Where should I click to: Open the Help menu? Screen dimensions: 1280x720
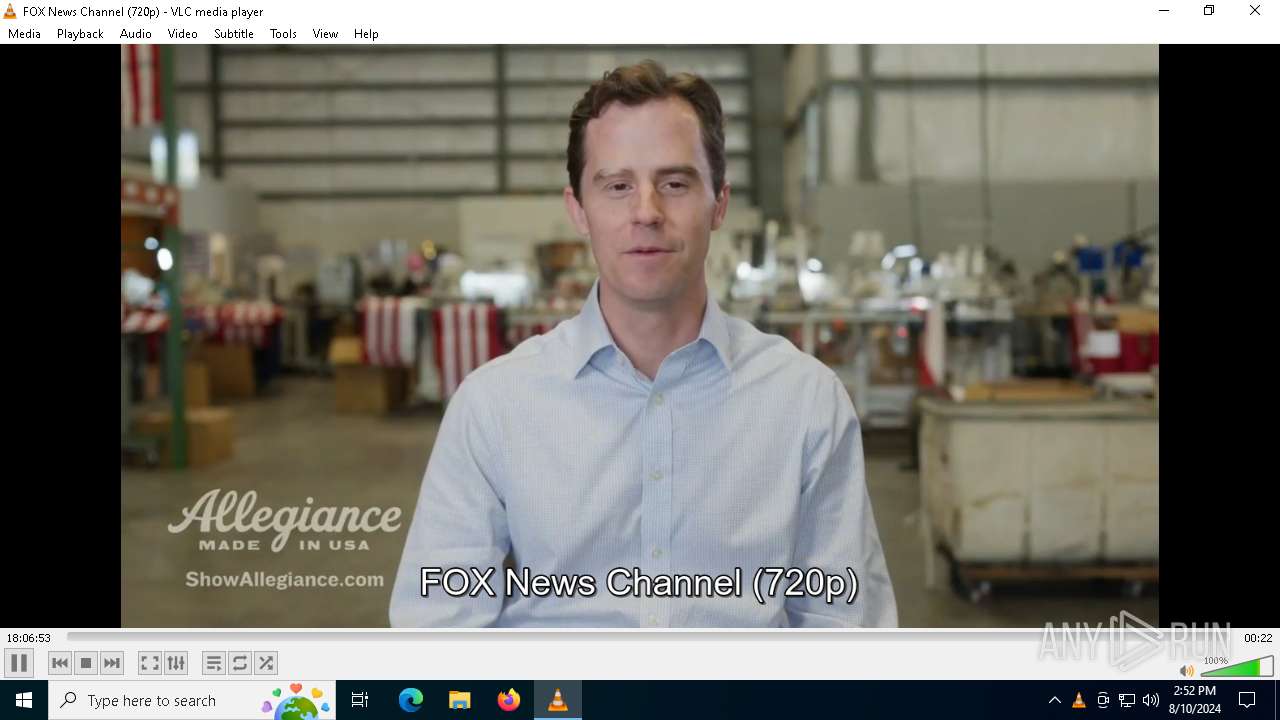pos(366,34)
